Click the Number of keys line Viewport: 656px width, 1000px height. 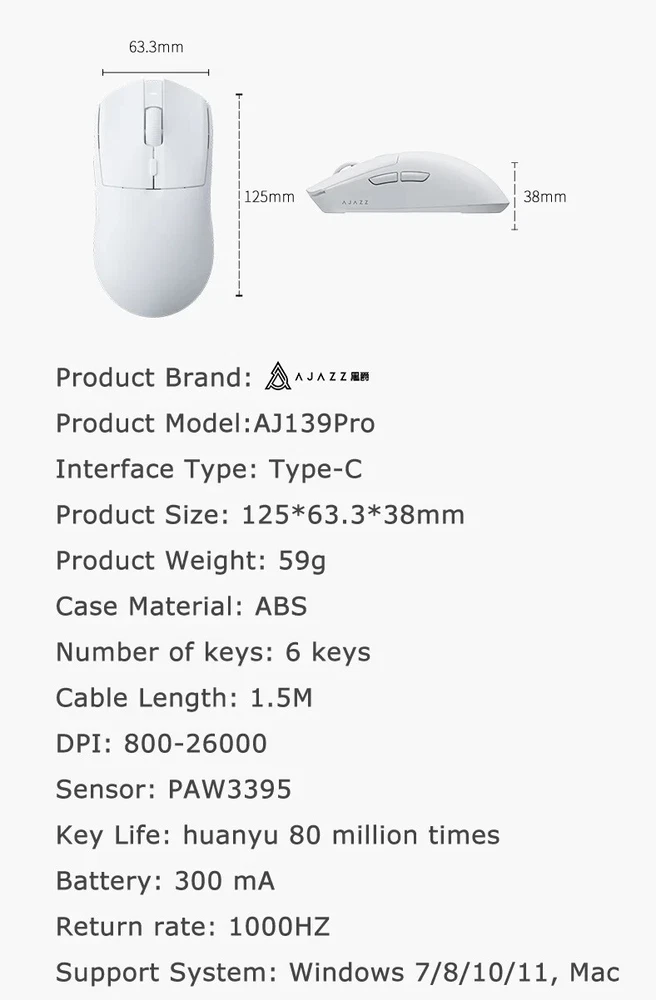(x=213, y=652)
